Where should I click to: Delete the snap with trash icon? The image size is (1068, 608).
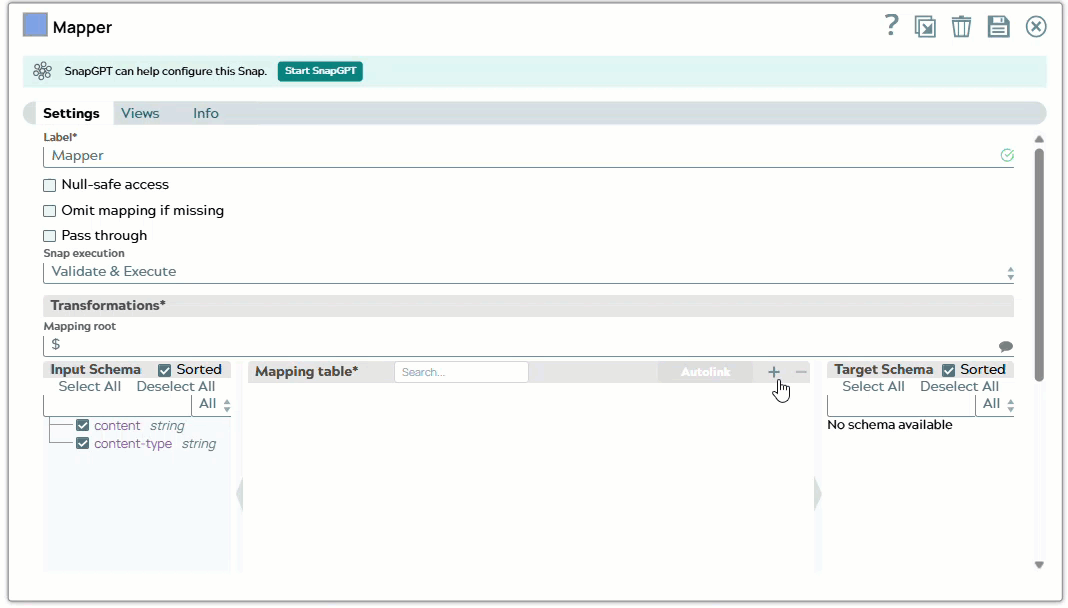[x=961, y=27]
